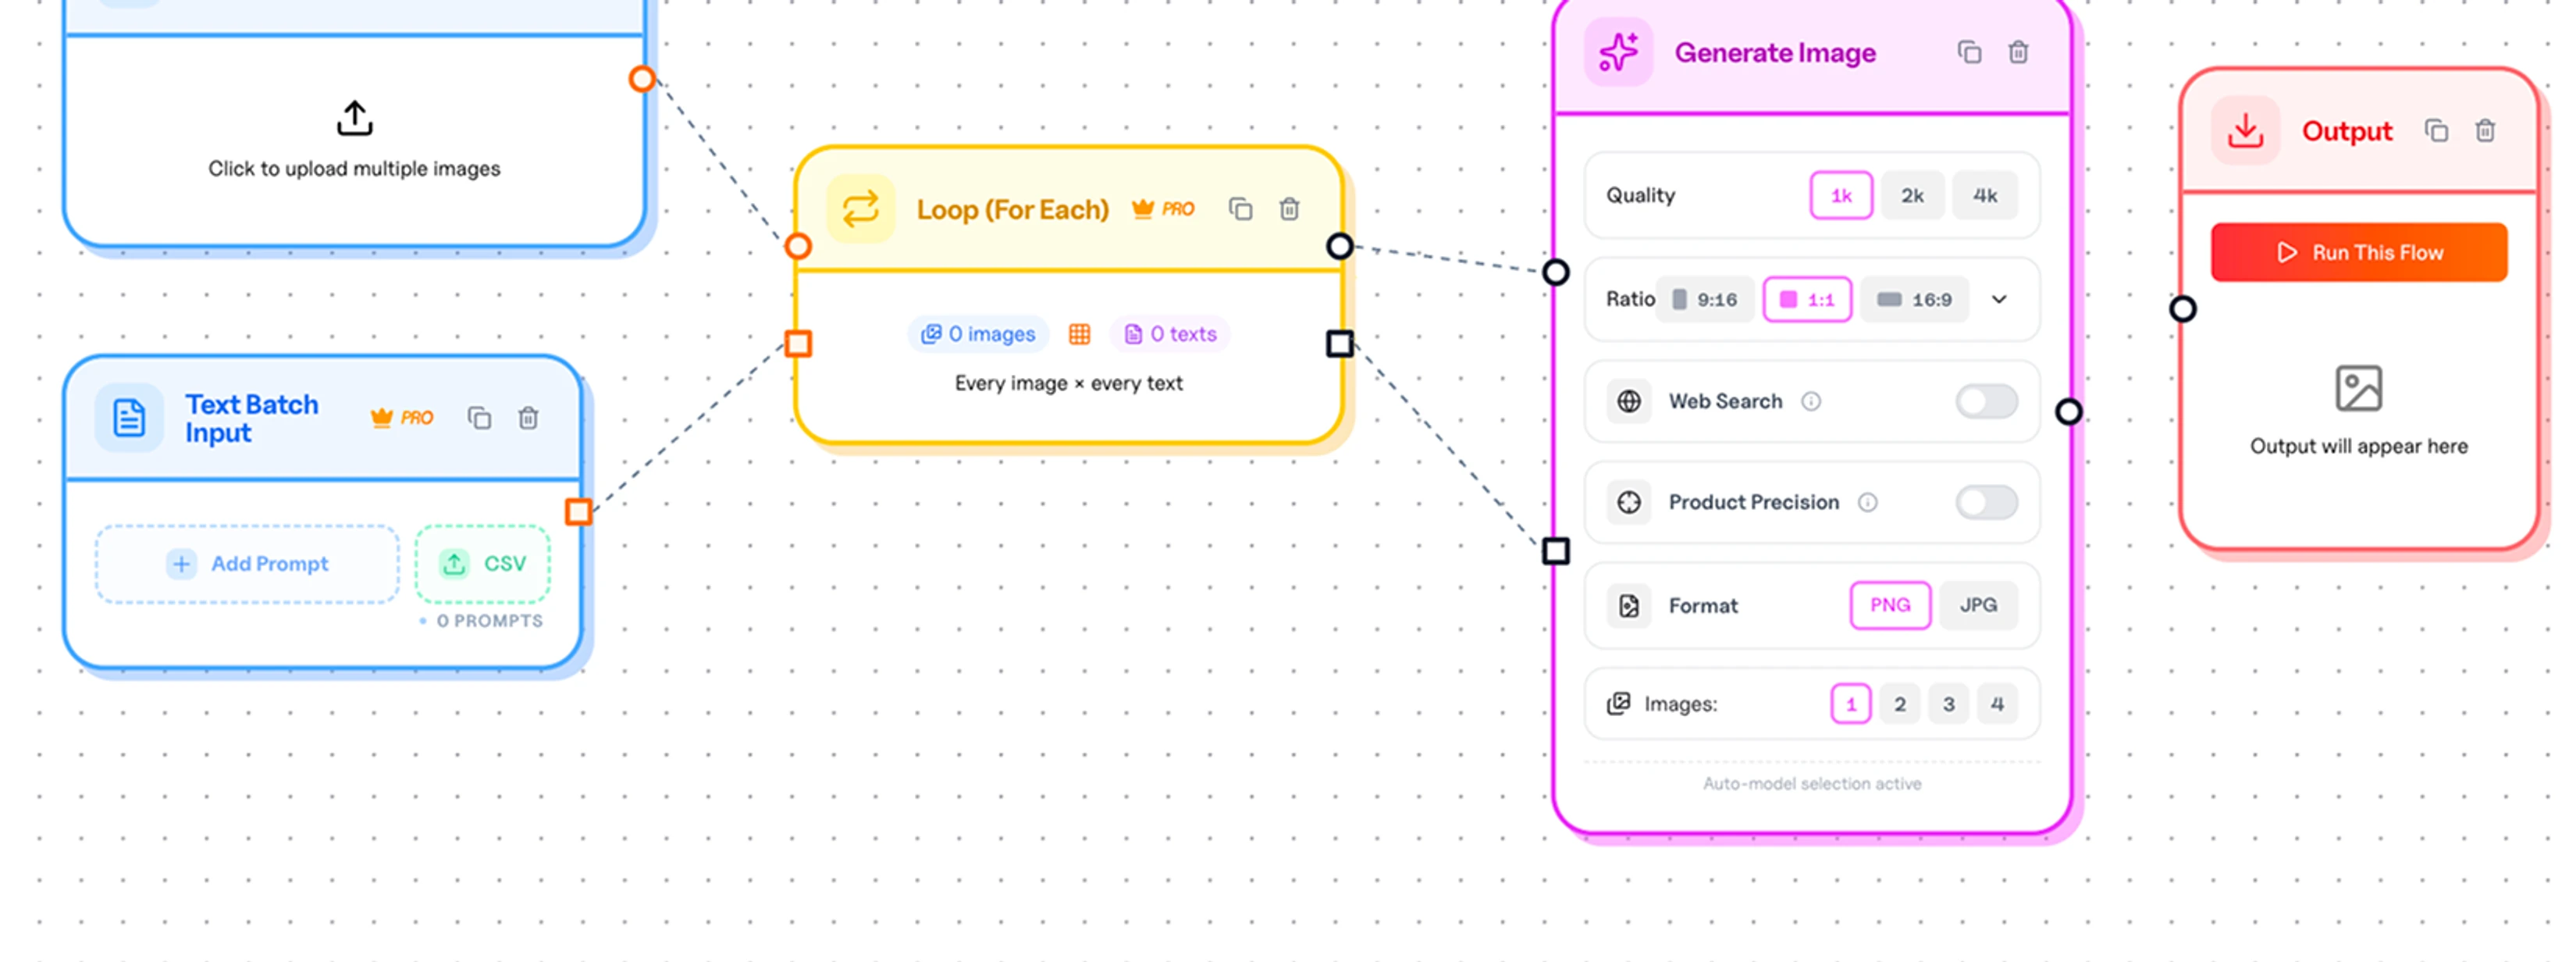Open the Web Search info tooltip icon
Screen dimensions: 2576x962
tap(1811, 401)
